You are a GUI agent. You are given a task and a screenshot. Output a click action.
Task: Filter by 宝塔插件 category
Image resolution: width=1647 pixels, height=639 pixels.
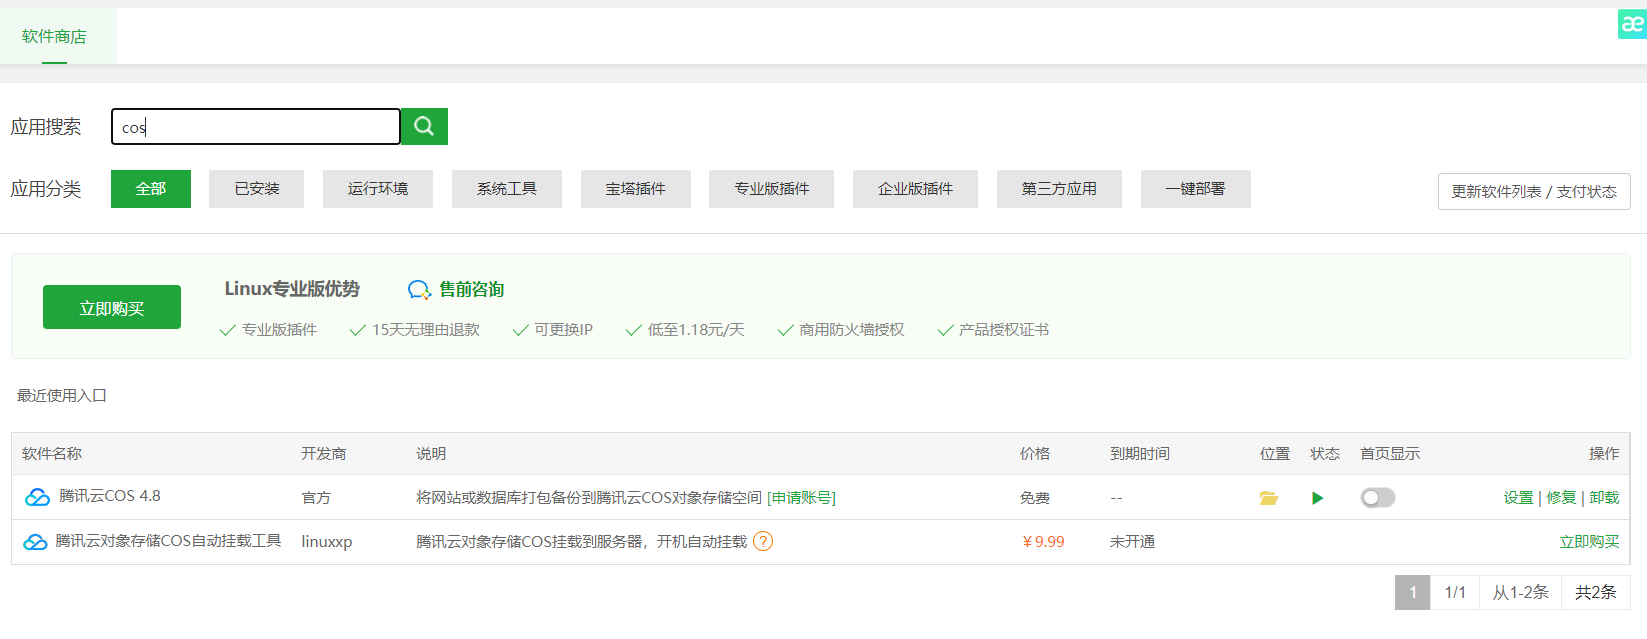[x=636, y=189]
